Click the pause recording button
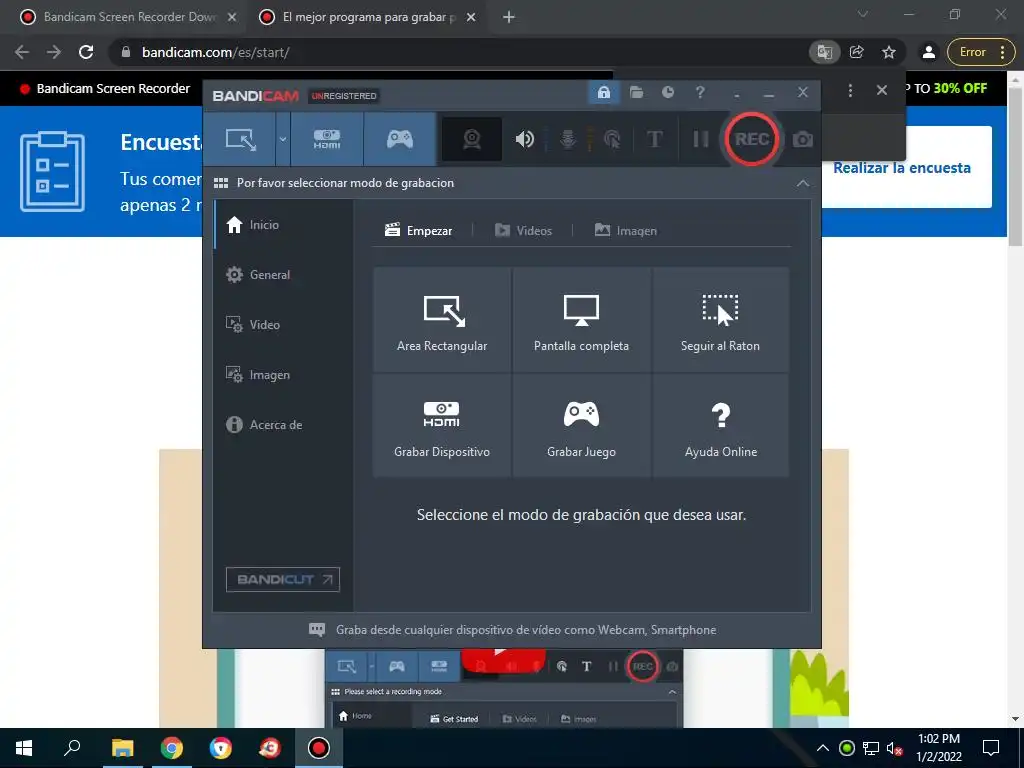Image resolution: width=1024 pixels, height=768 pixels. (700, 139)
